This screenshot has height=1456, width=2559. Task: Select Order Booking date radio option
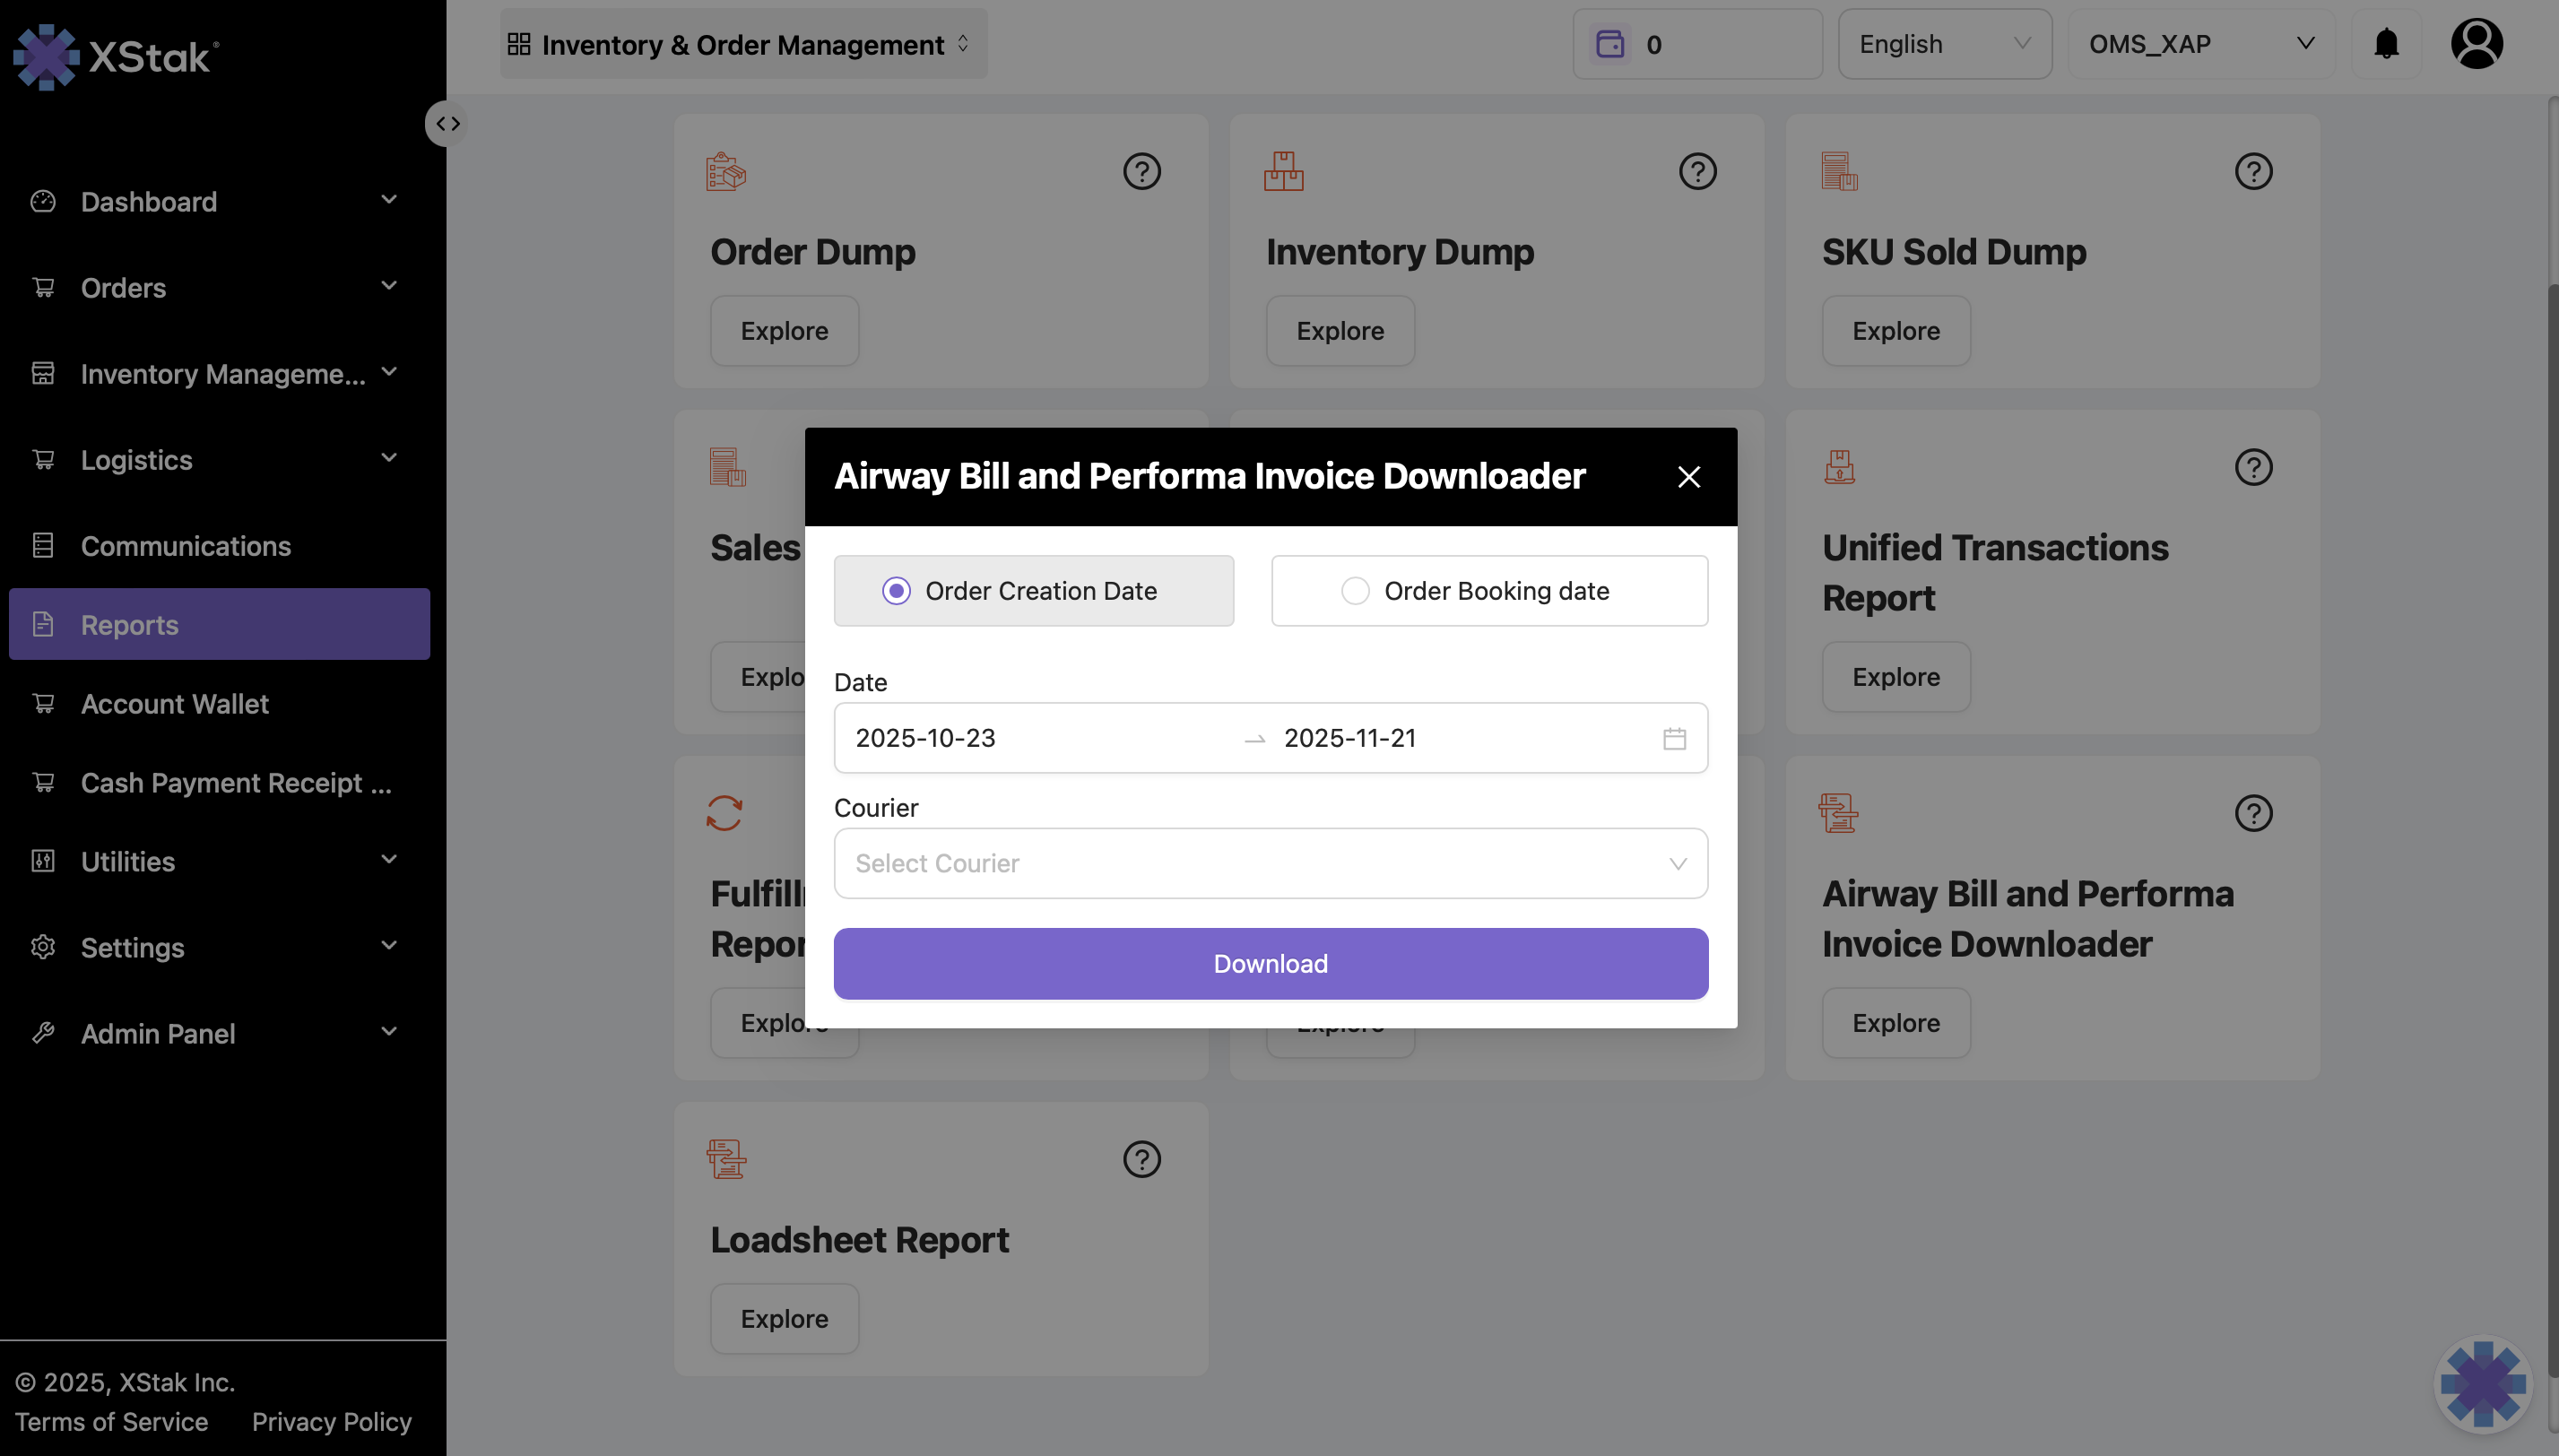[x=1355, y=591]
